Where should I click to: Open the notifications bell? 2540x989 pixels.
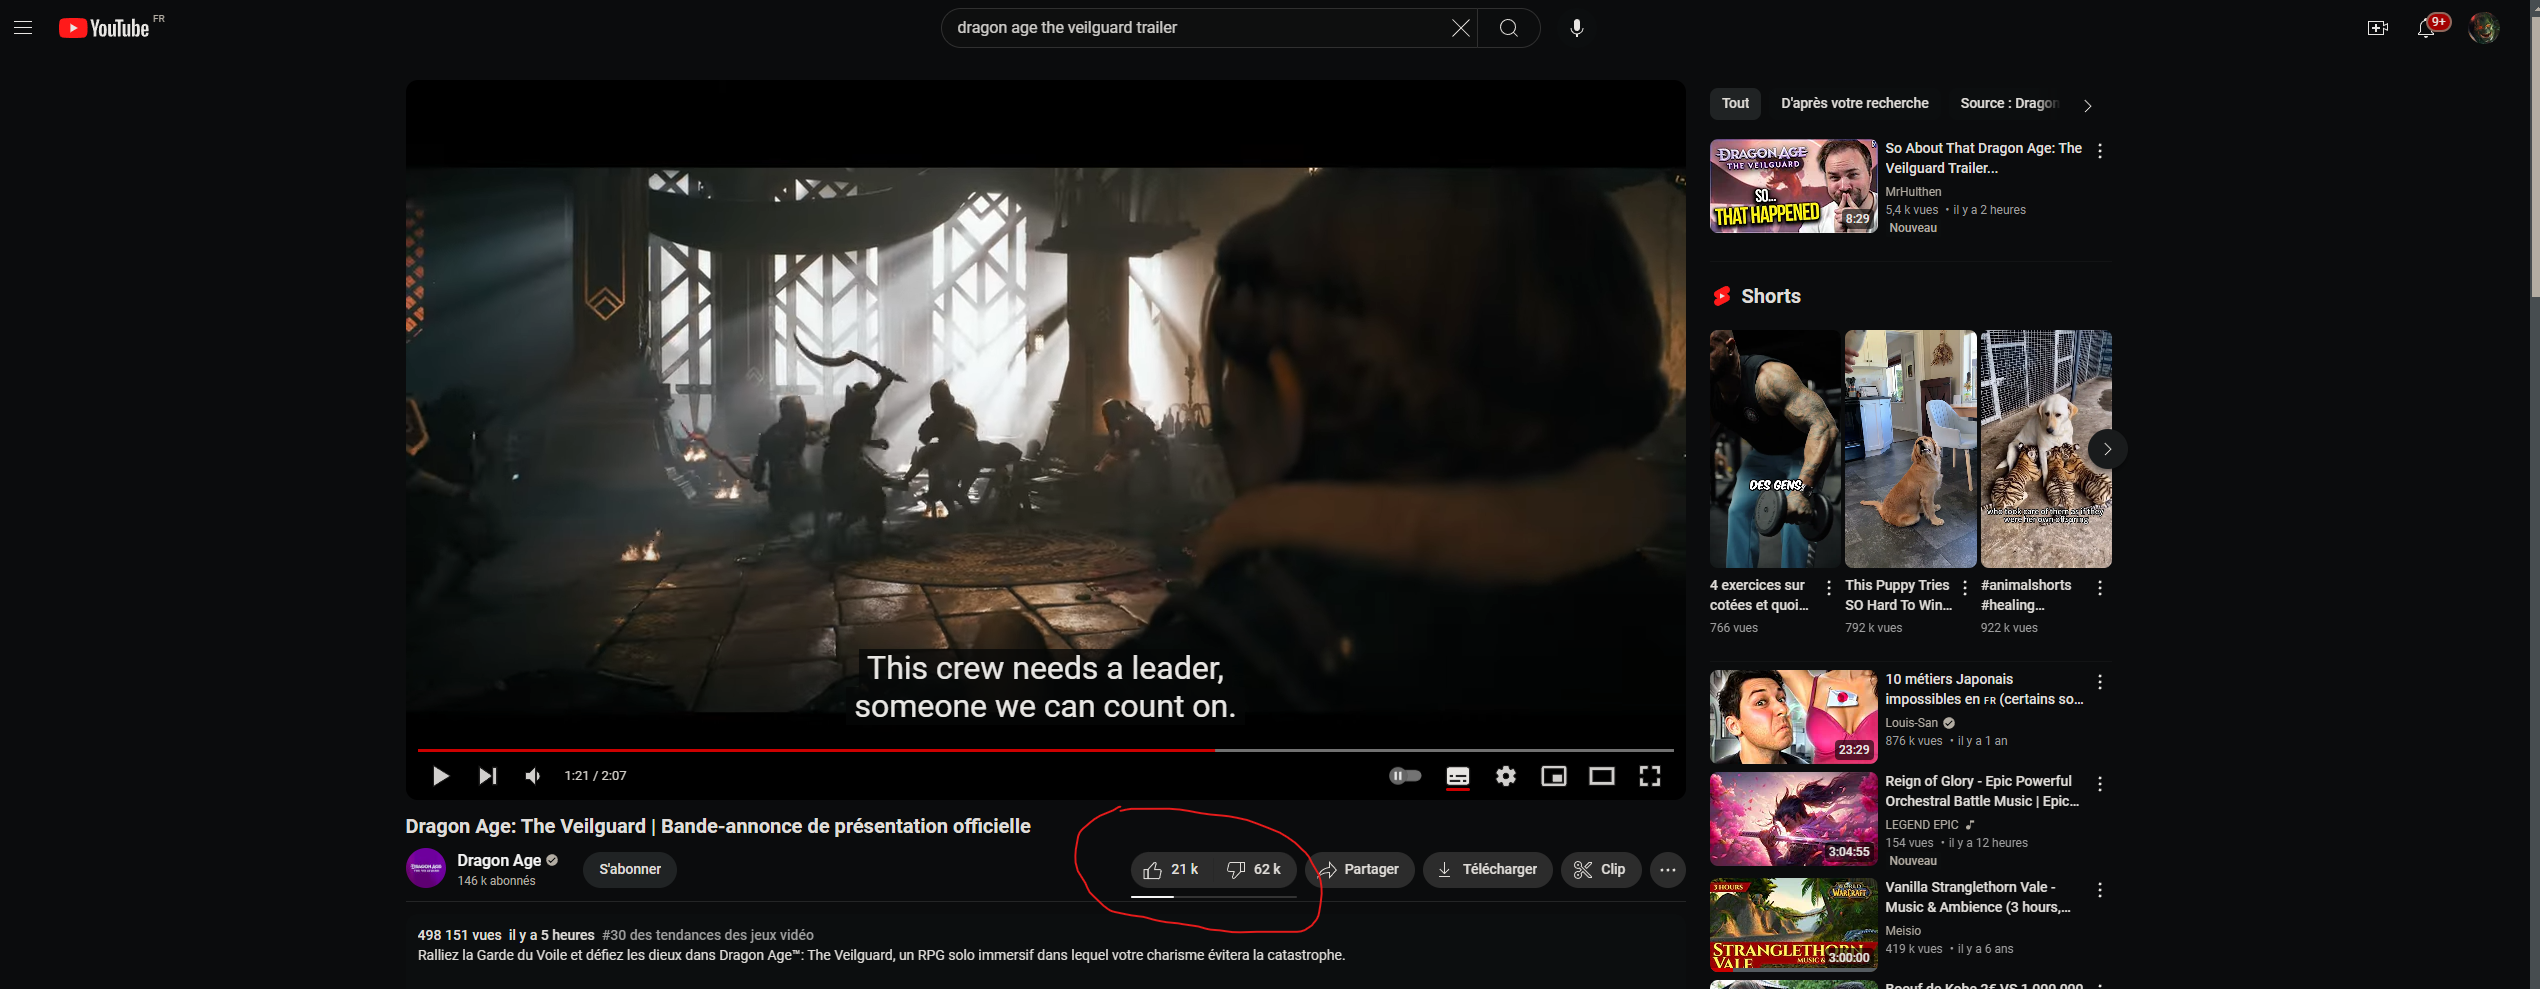(2426, 28)
